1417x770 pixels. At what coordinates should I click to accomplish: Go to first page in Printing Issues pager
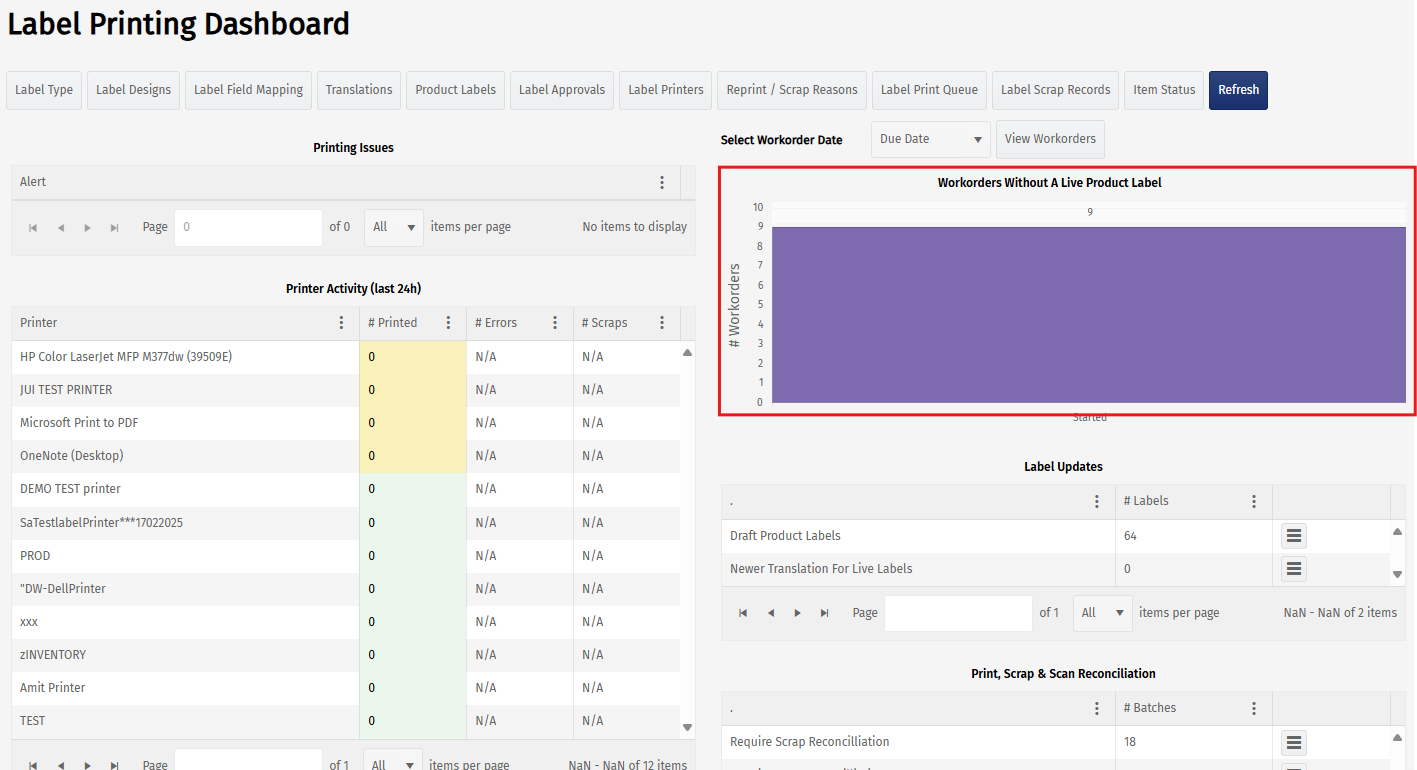(x=33, y=227)
